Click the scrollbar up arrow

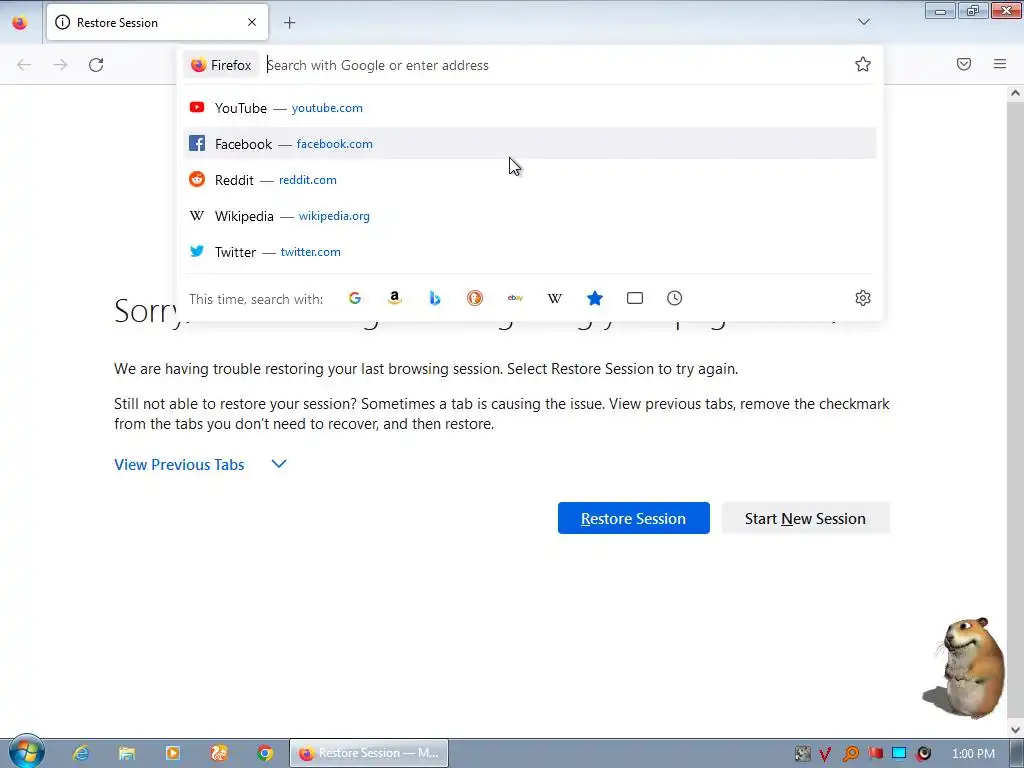pos(1015,93)
